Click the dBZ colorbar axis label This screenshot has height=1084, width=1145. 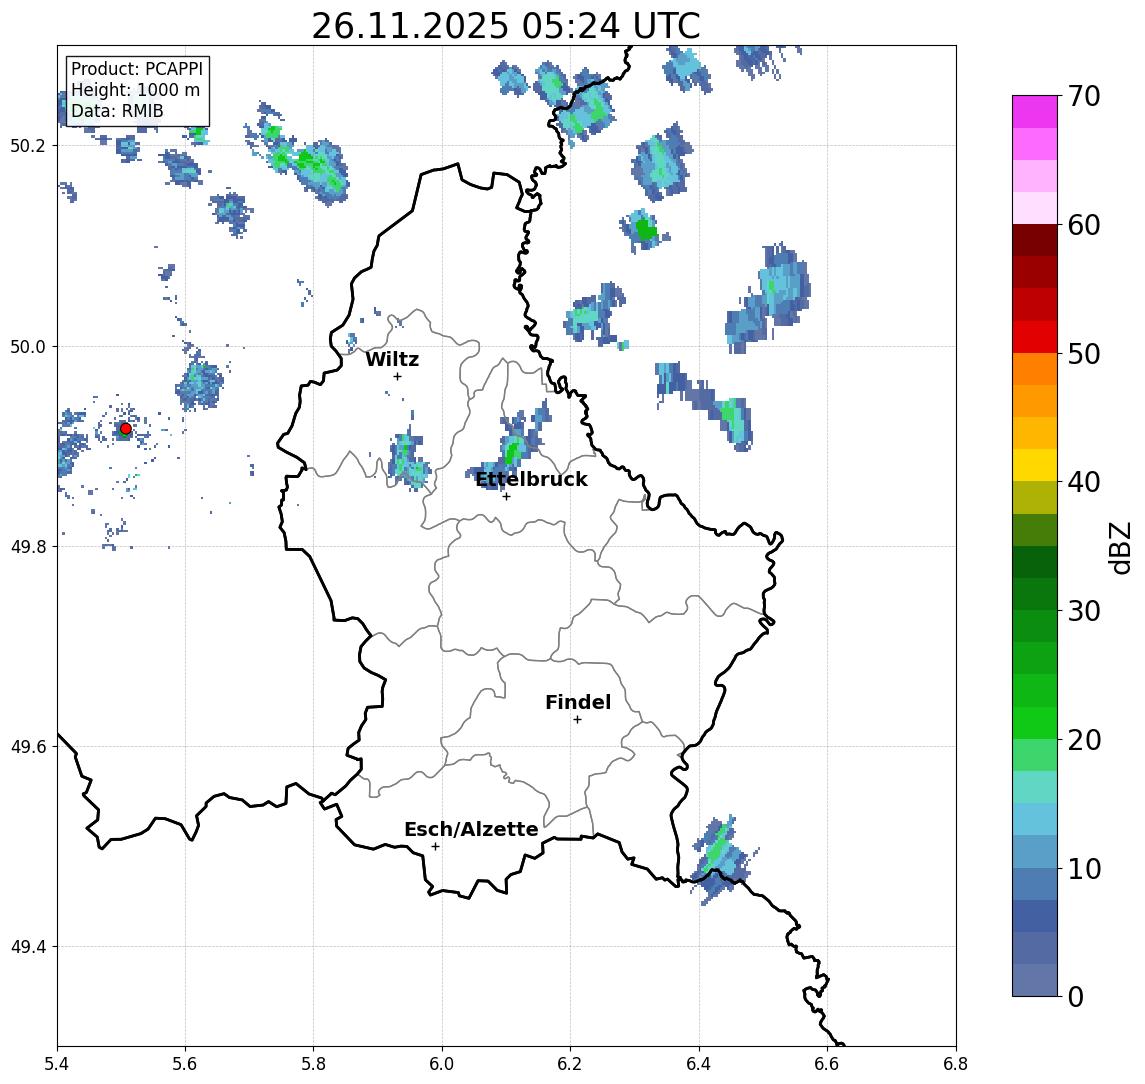coord(1120,547)
